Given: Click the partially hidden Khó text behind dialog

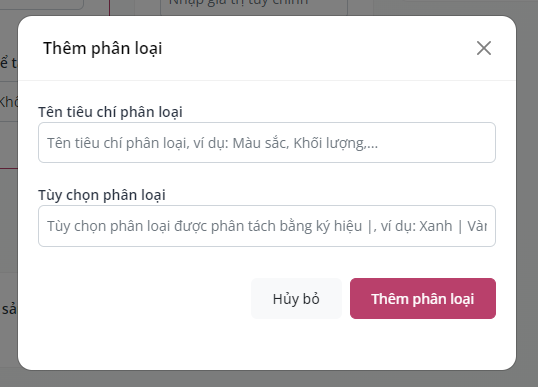Looking at the screenshot, I should (x=9, y=102).
